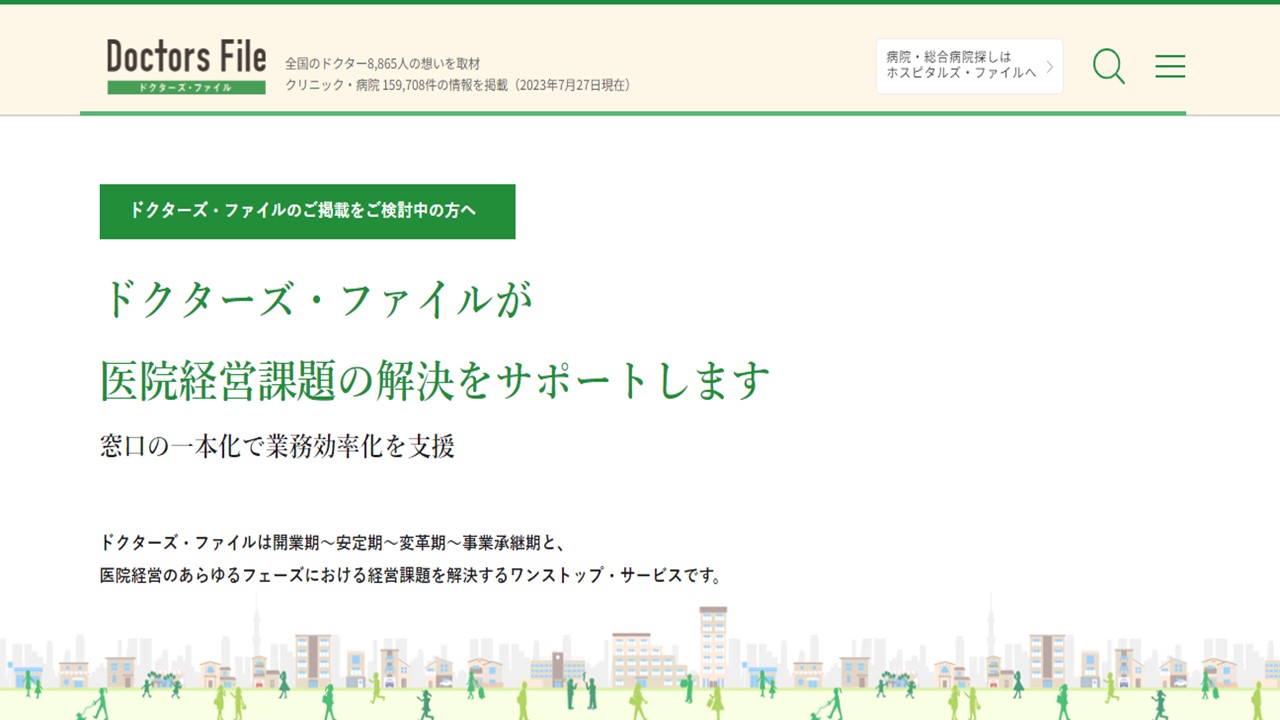Screen dimensions: 1280x720
Task: Click the line 医院経営のあらゆるフェーズにおける経営課題
Action: (x=411, y=576)
